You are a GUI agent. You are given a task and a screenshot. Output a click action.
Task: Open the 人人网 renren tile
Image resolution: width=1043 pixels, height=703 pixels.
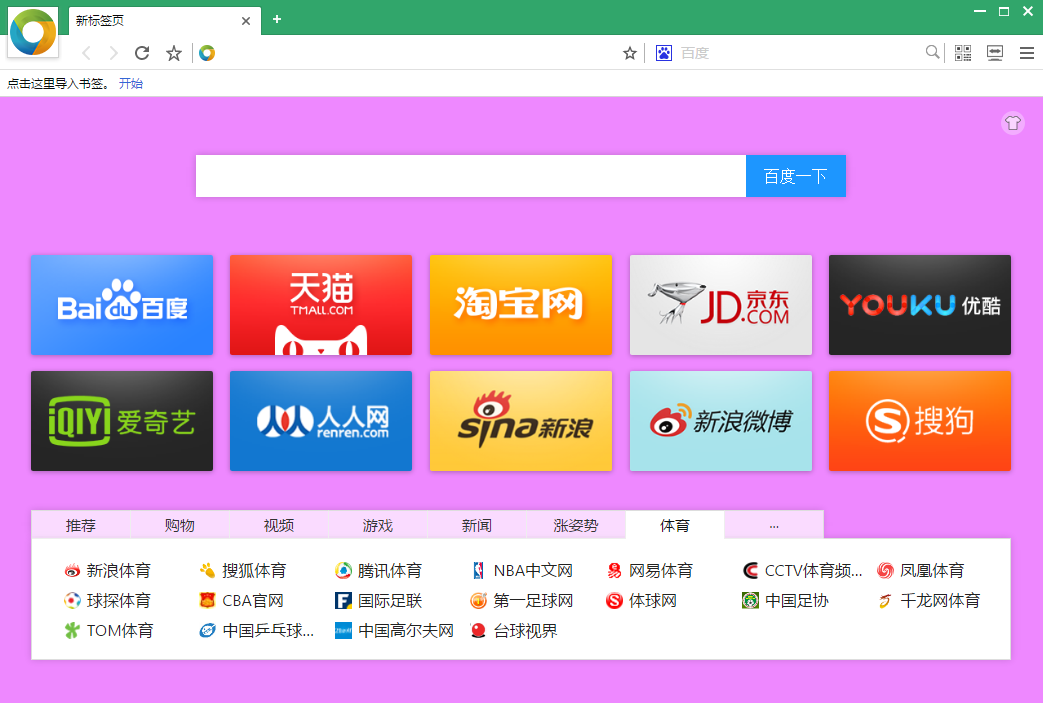[x=321, y=421]
